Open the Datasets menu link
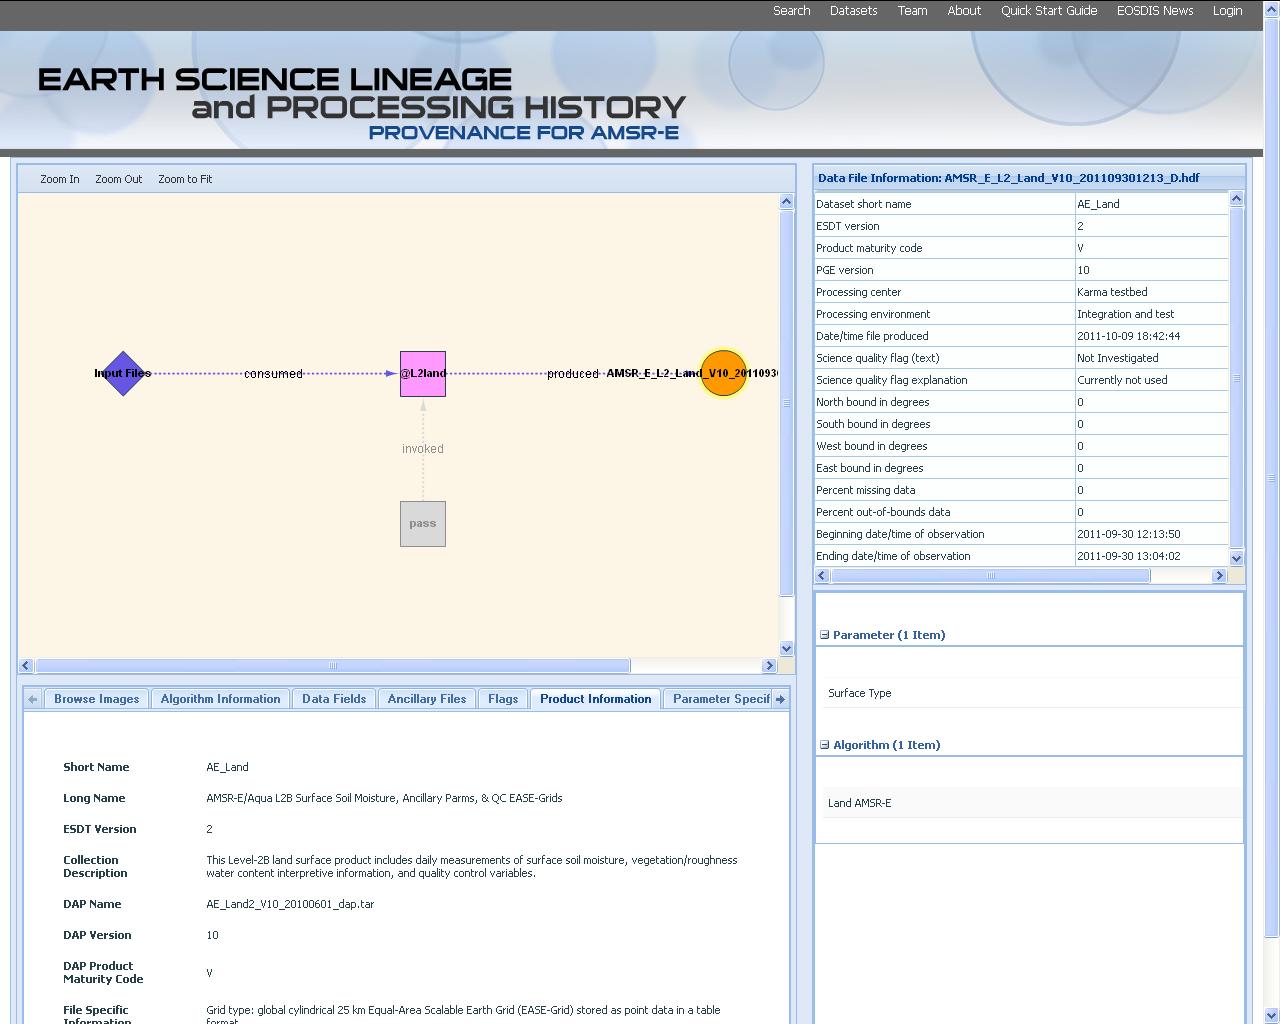1280x1024 pixels. [x=854, y=11]
